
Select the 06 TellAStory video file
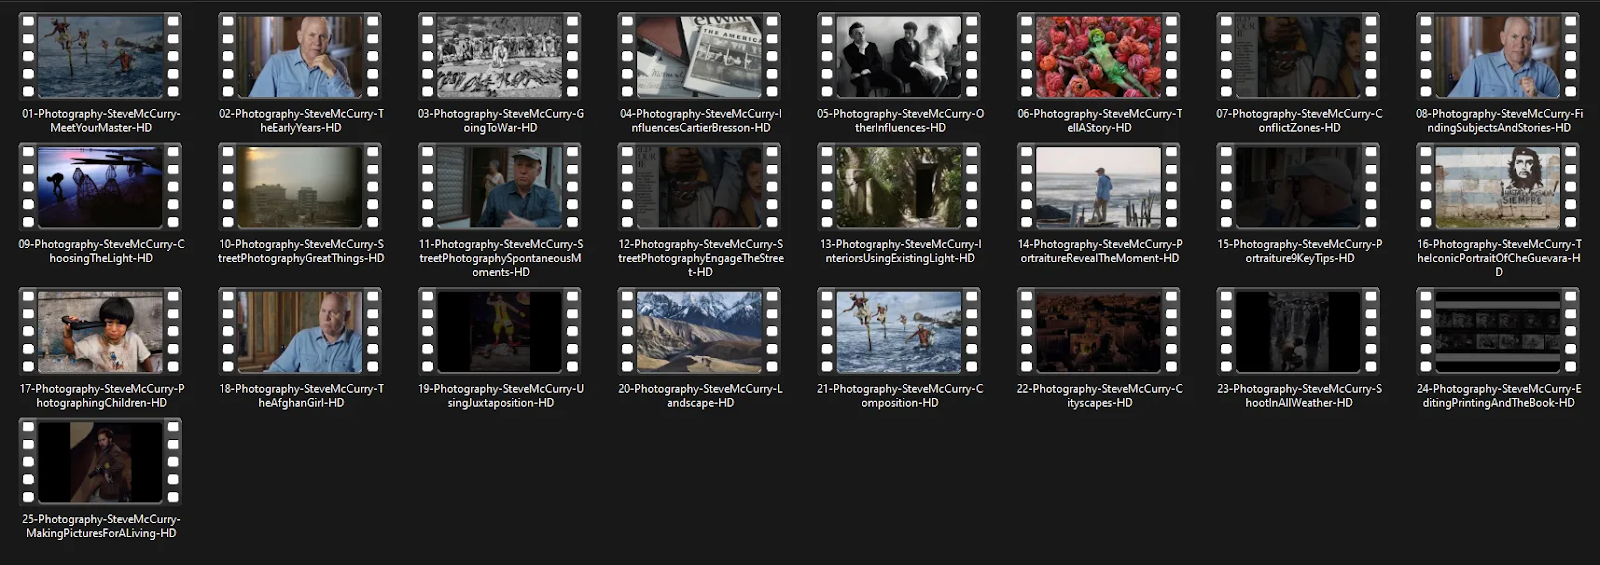coord(1099,57)
